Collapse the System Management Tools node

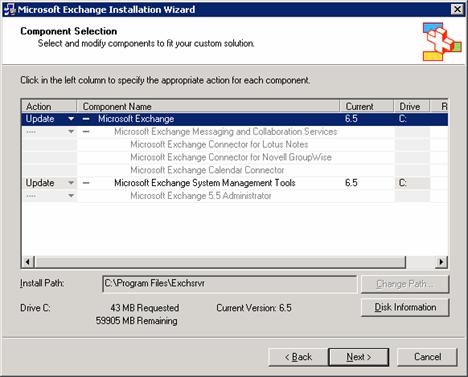pyautogui.click(x=86, y=183)
